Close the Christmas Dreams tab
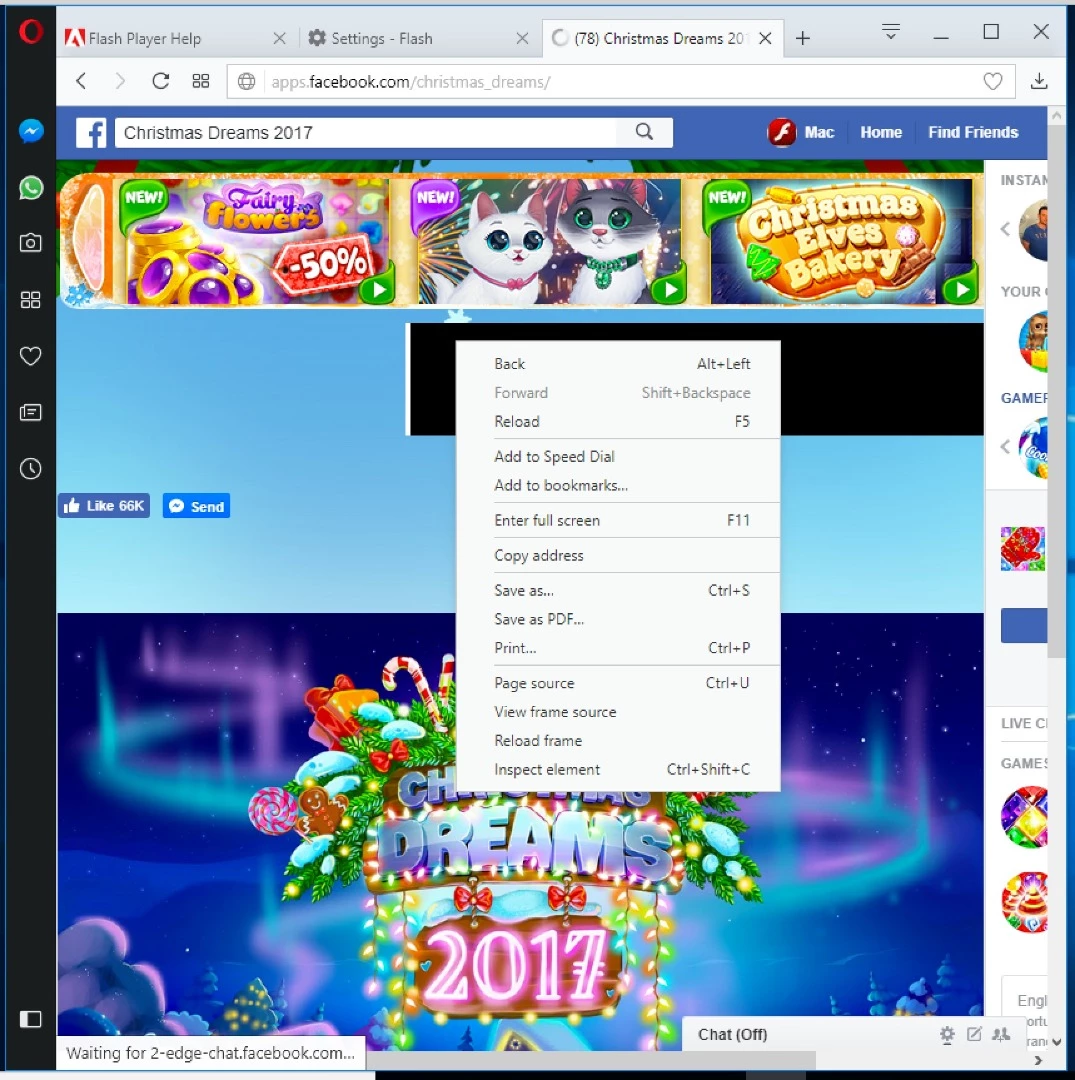Screen dimensions: 1075x1080 pos(765,39)
